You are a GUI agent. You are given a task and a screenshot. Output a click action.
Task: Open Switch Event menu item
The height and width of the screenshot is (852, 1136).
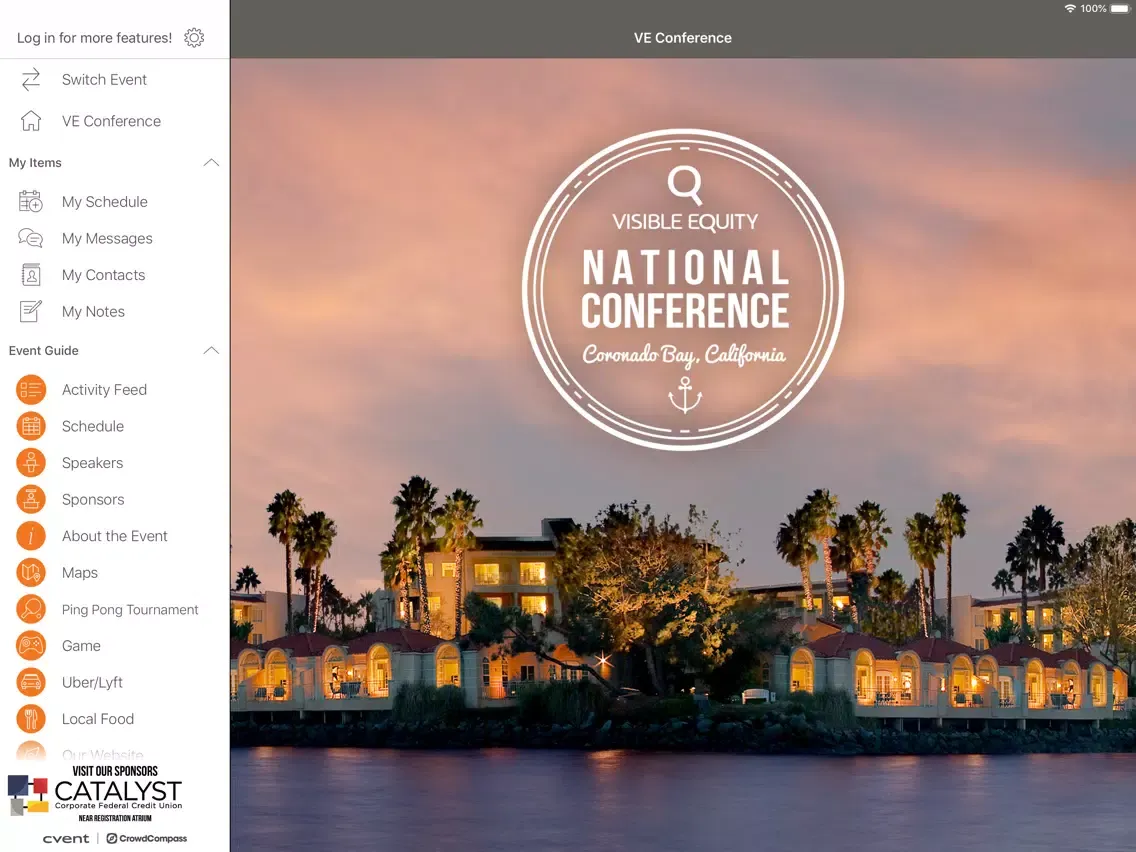pyautogui.click(x=114, y=80)
